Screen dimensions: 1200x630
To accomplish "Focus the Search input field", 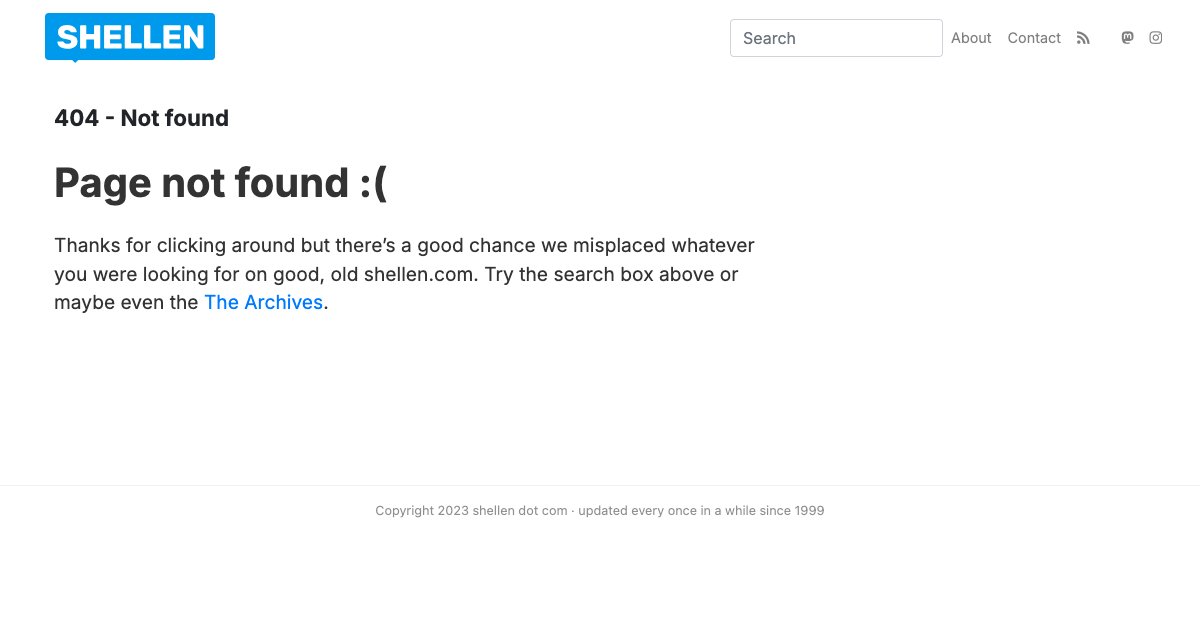I will click(836, 38).
